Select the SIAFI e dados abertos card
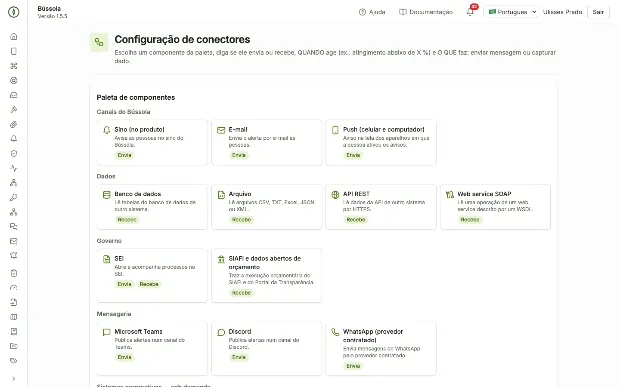Image resolution: width=620 pixels, height=387 pixels. coord(267,276)
